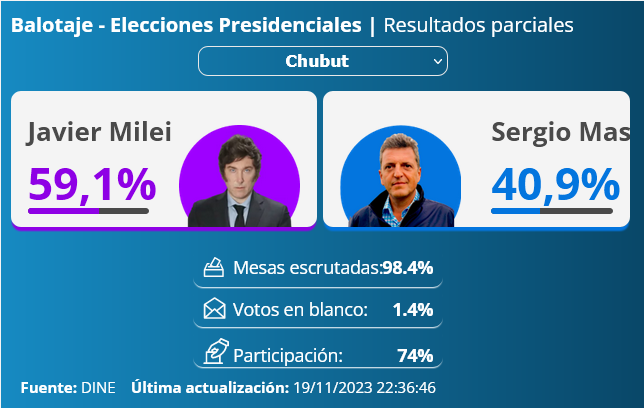
Task: Click the Última actualización timestamp
Action: [283, 387]
